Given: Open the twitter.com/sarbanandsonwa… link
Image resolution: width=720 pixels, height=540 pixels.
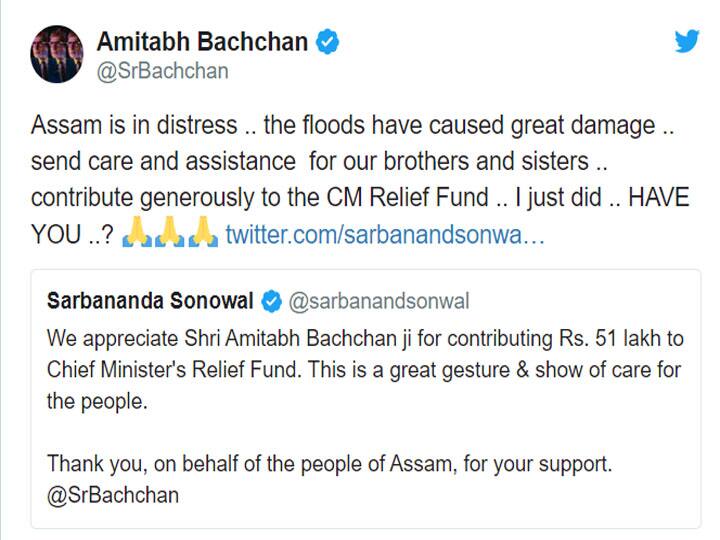Looking at the screenshot, I should click(x=384, y=236).
